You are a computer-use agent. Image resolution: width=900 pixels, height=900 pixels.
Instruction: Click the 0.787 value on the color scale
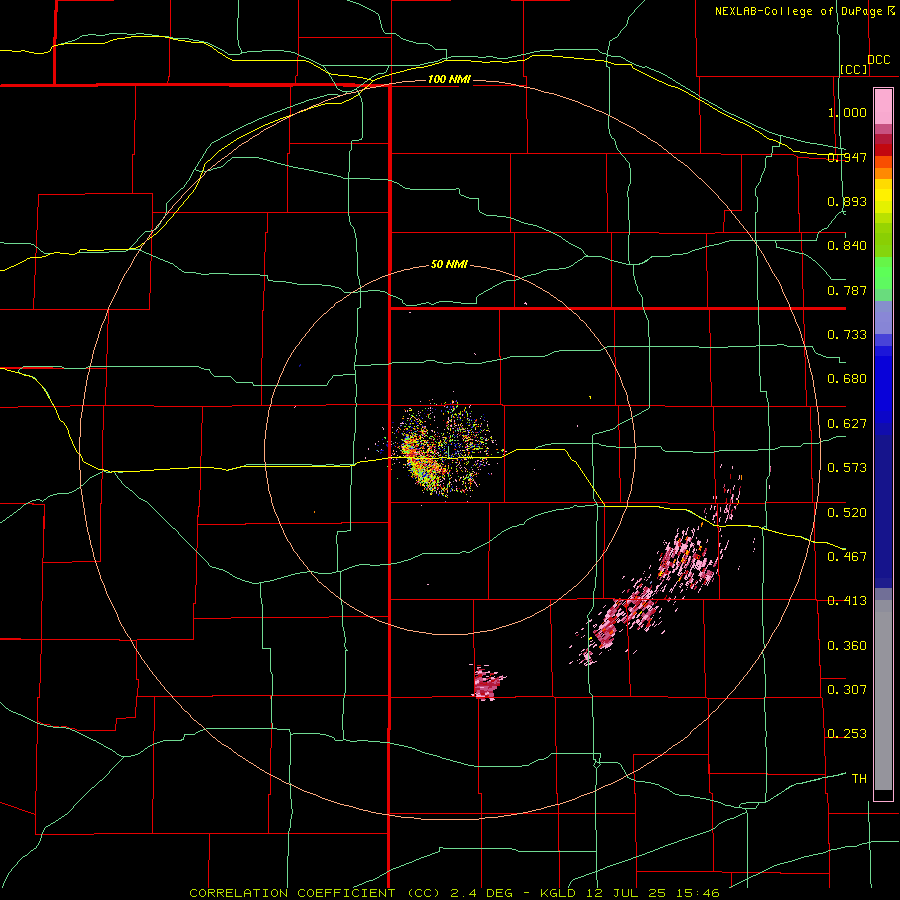(847, 290)
